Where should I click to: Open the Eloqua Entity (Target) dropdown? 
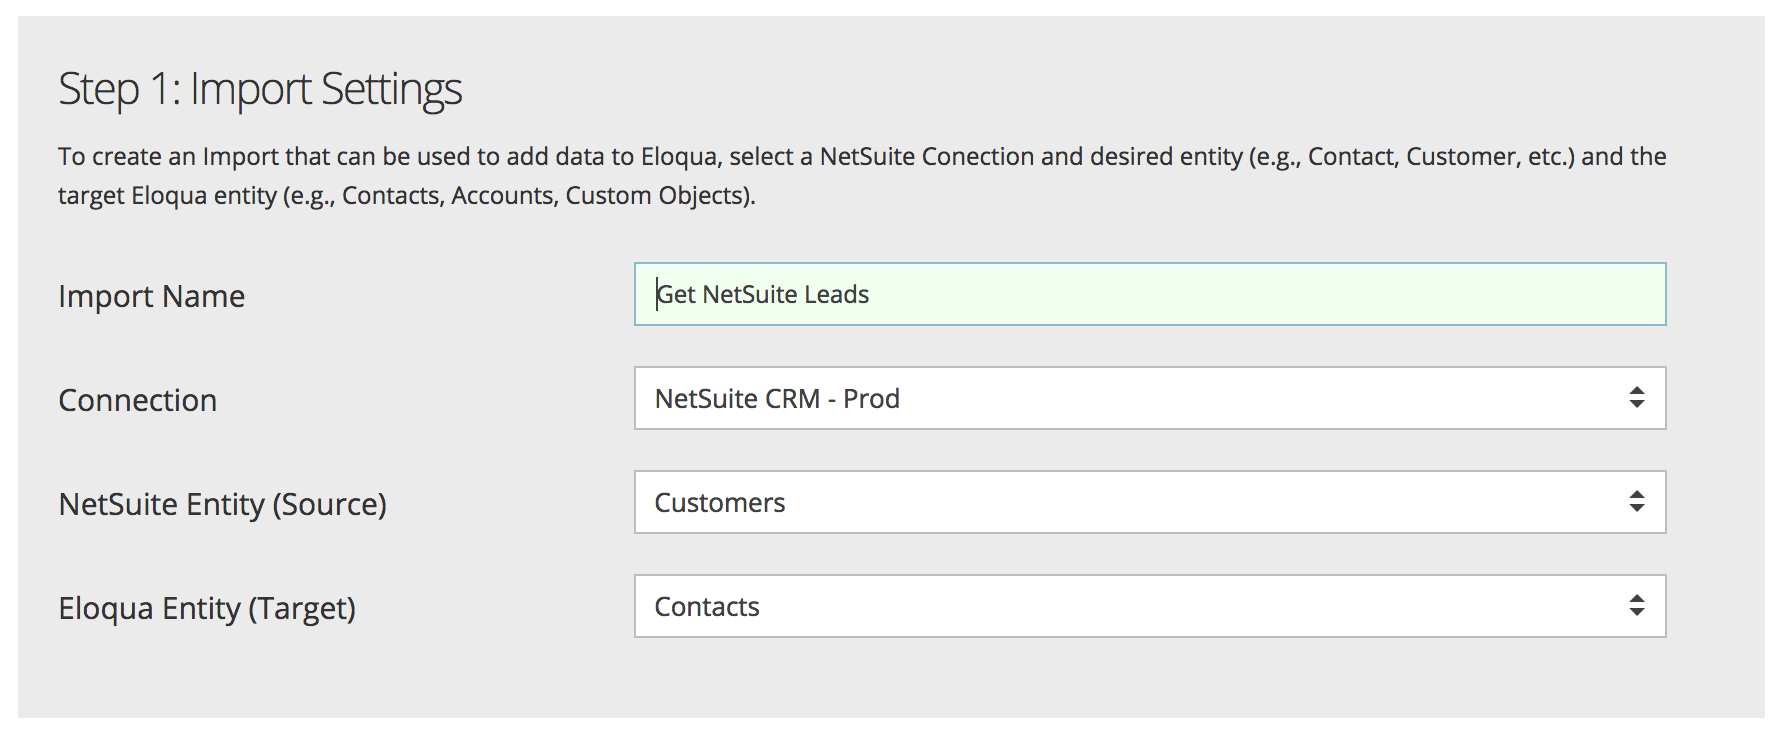1150,606
